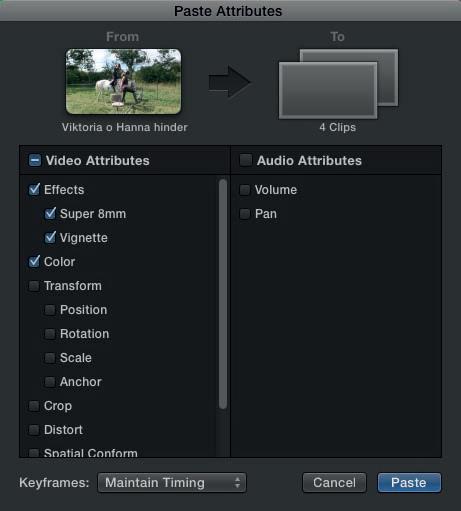
Task: Tick the Anchor checkbox
Action: pyautogui.click(x=50, y=382)
